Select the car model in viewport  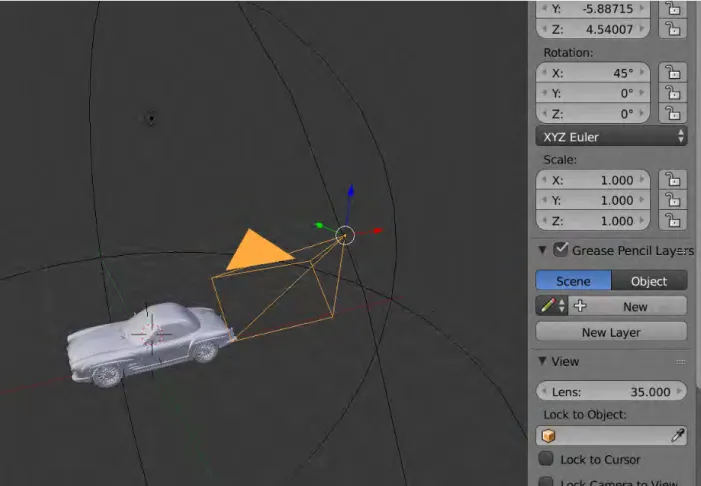pos(150,344)
